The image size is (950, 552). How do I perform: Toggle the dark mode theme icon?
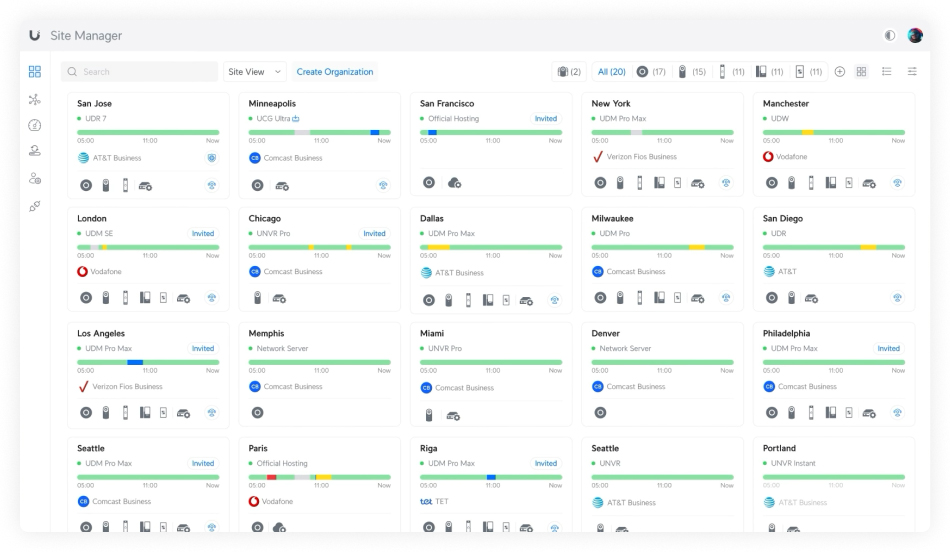tap(890, 36)
